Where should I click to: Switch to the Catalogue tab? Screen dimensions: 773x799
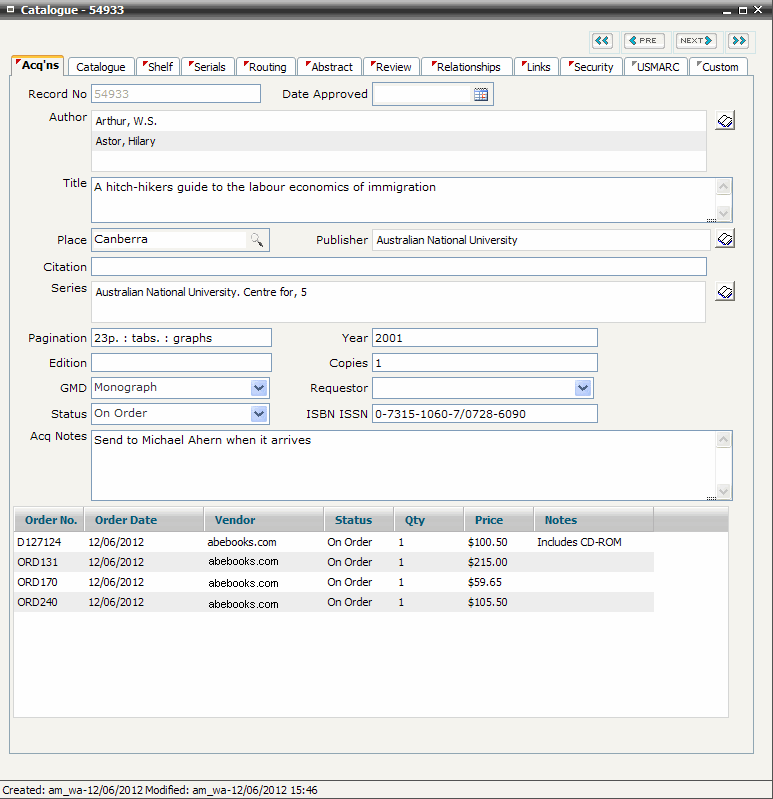tap(101, 67)
